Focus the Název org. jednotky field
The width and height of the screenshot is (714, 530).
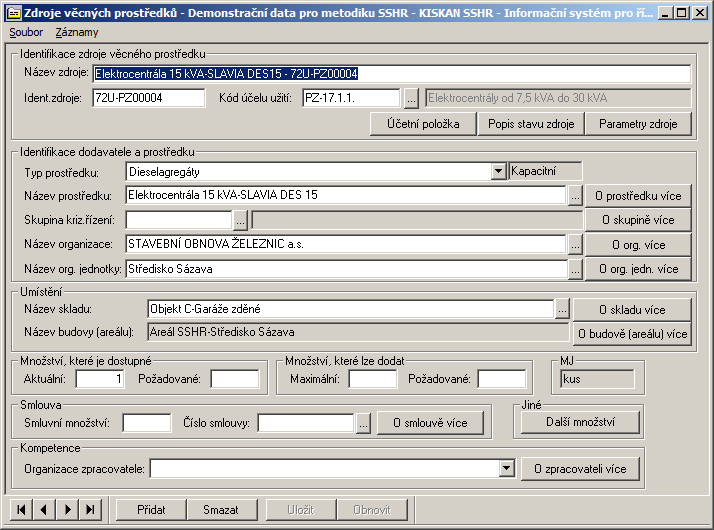point(346,269)
